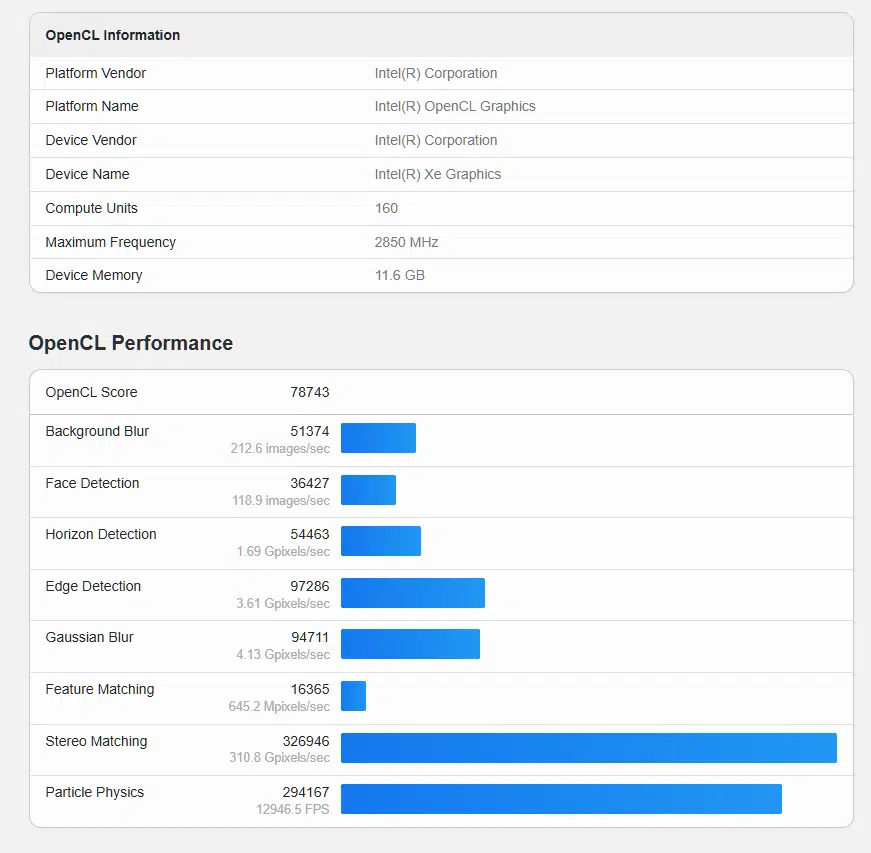Click the OpenCL Information header
871x853 pixels.
[112, 34]
